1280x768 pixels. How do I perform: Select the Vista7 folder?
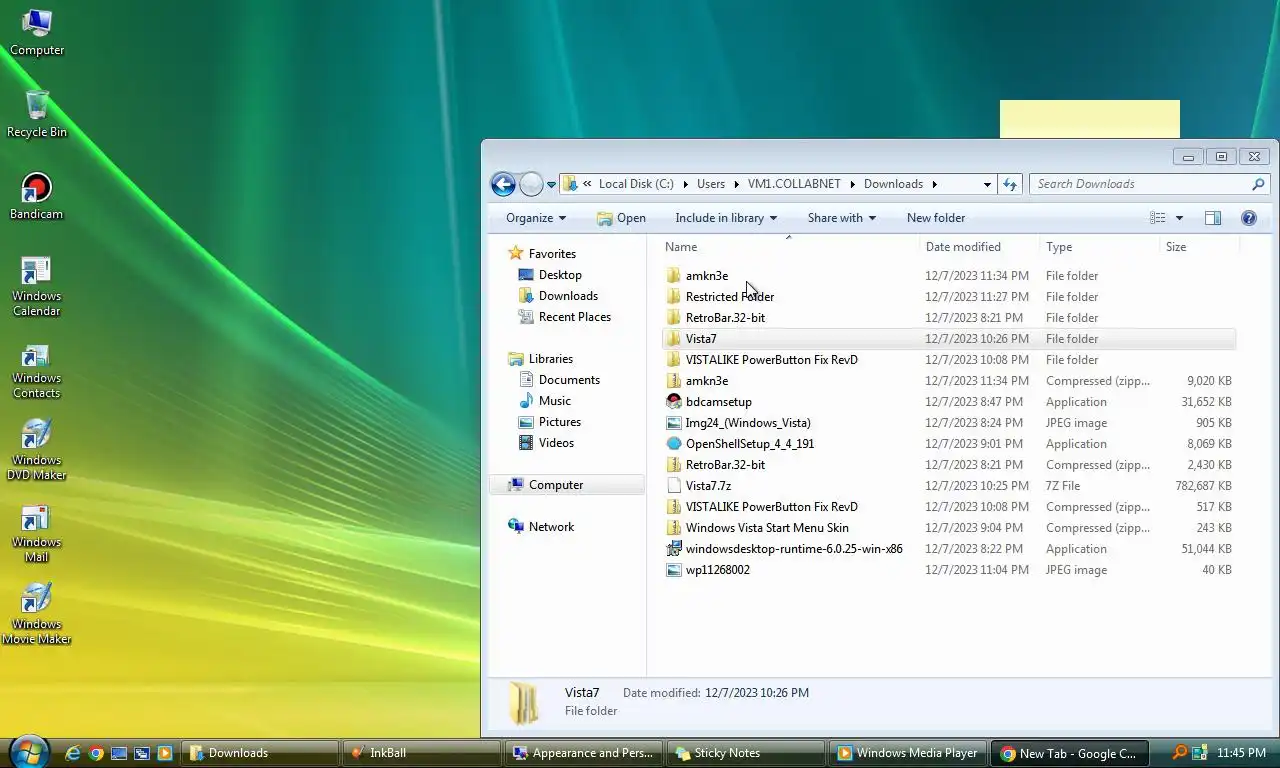[949, 339]
